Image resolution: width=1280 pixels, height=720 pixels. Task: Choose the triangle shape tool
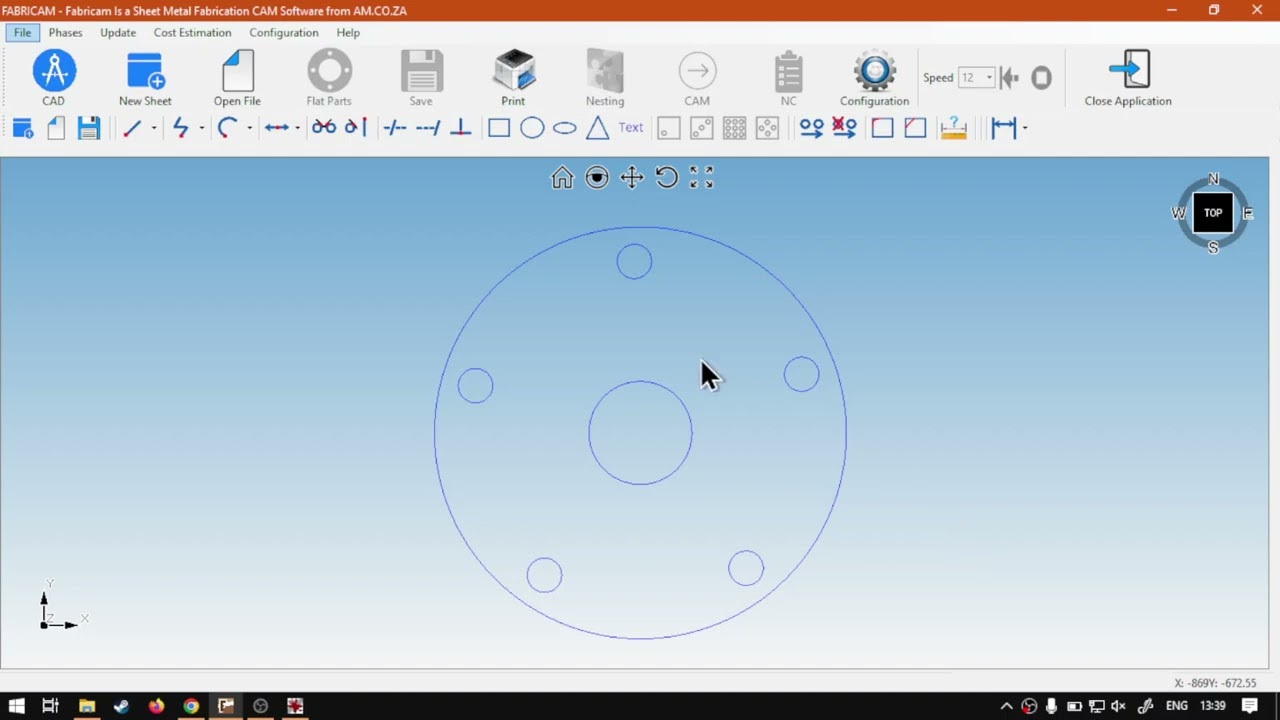click(597, 128)
